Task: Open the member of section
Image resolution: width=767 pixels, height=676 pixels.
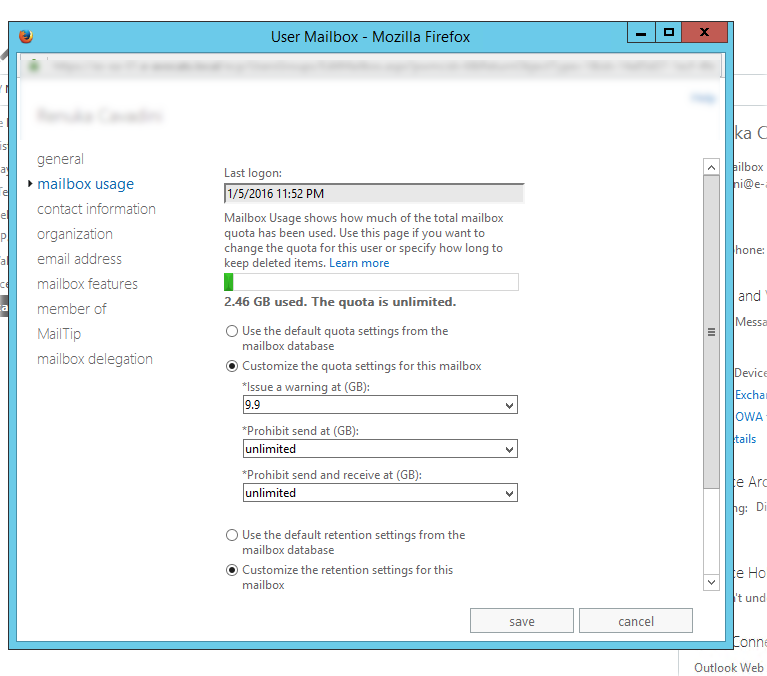Action: click(x=72, y=309)
